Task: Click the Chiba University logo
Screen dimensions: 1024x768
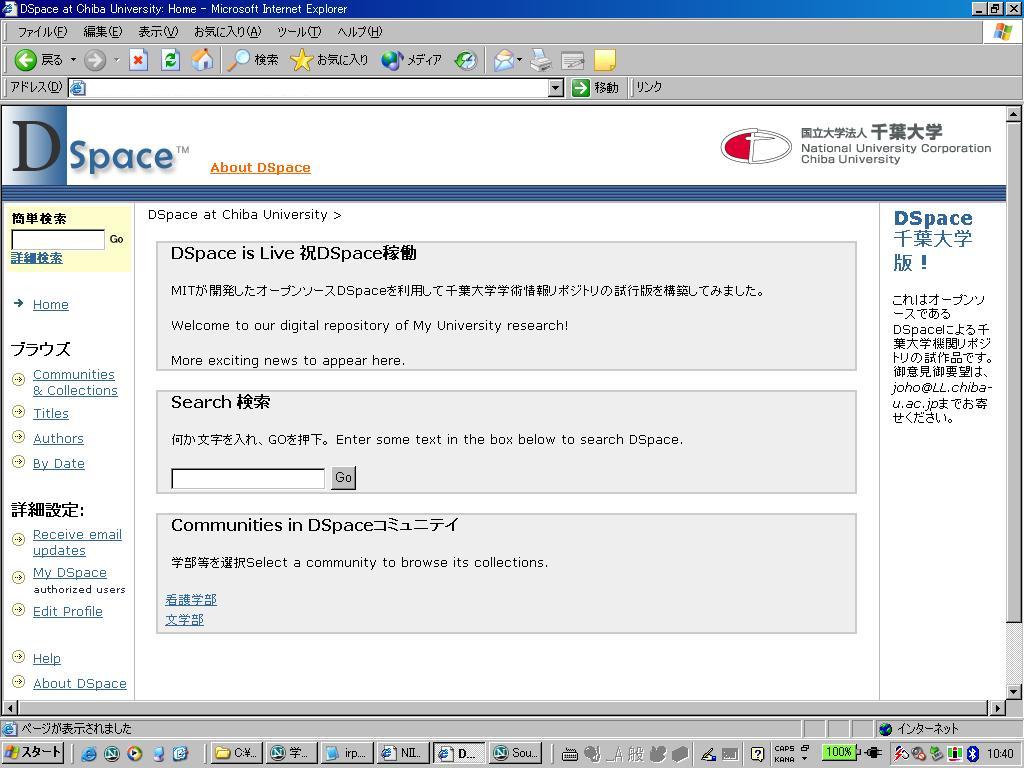Action: (856, 145)
